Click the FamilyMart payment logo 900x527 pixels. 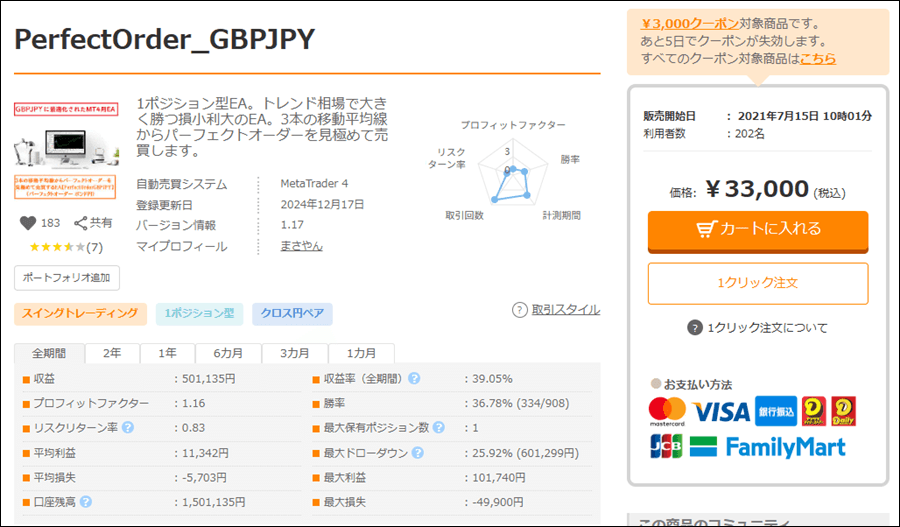pyautogui.click(x=767, y=447)
